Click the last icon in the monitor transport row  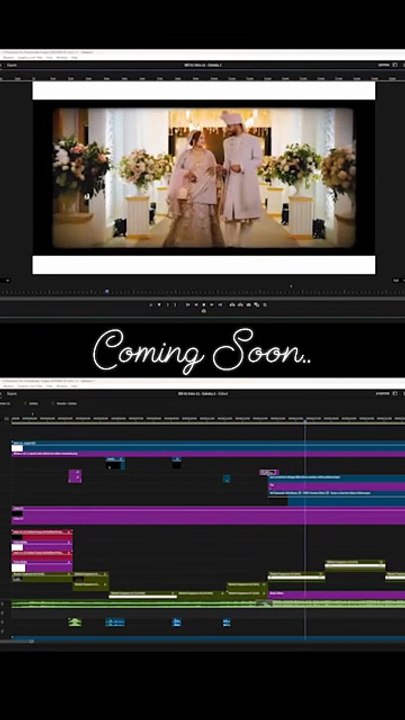(x=265, y=304)
